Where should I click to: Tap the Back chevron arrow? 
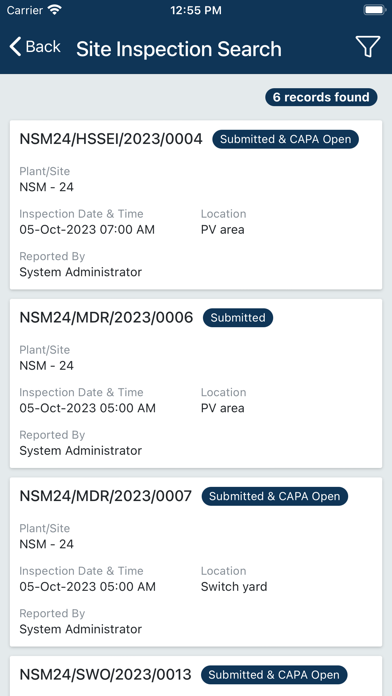pyautogui.click(x=15, y=47)
